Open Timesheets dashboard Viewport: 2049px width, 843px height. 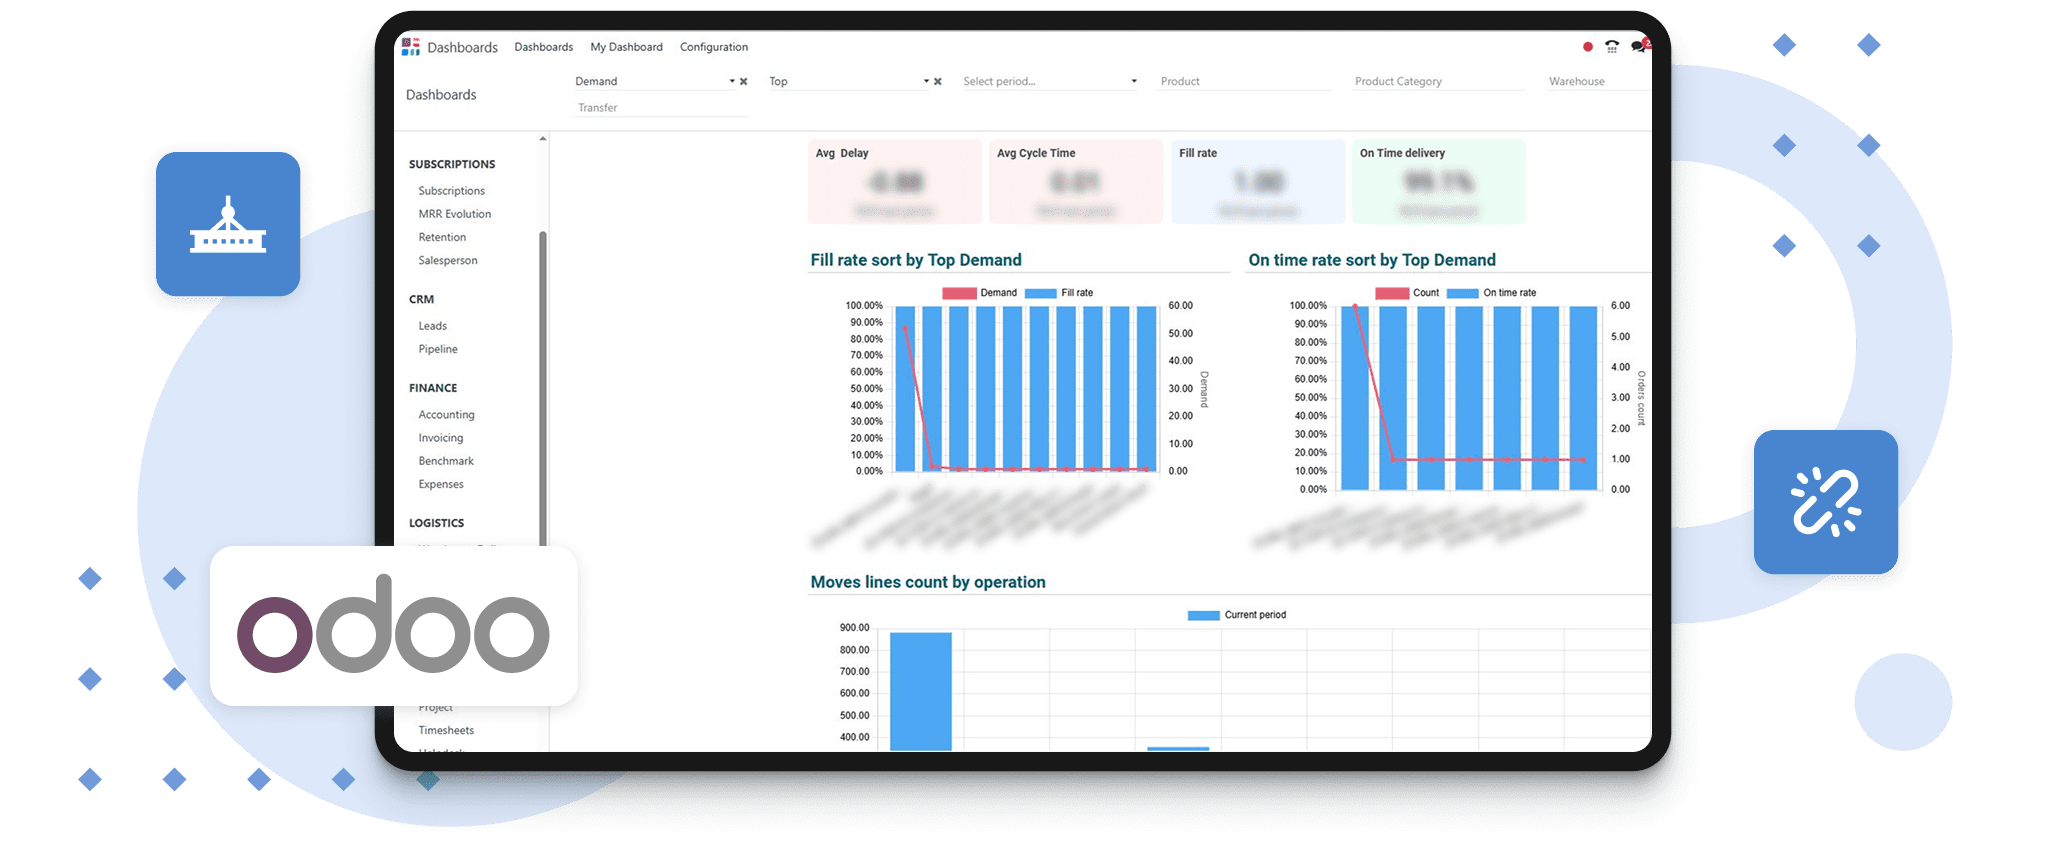(446, 731)
